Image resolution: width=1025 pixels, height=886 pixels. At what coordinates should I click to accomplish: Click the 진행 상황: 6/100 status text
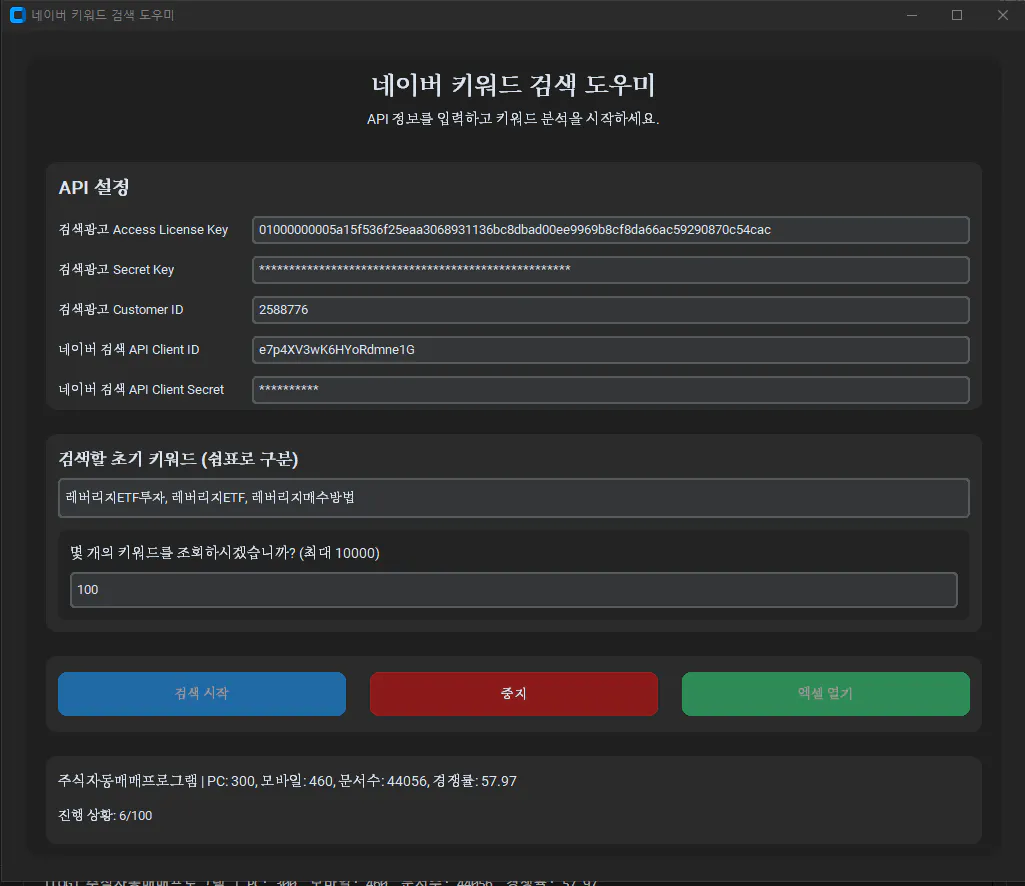coord(105,815)
